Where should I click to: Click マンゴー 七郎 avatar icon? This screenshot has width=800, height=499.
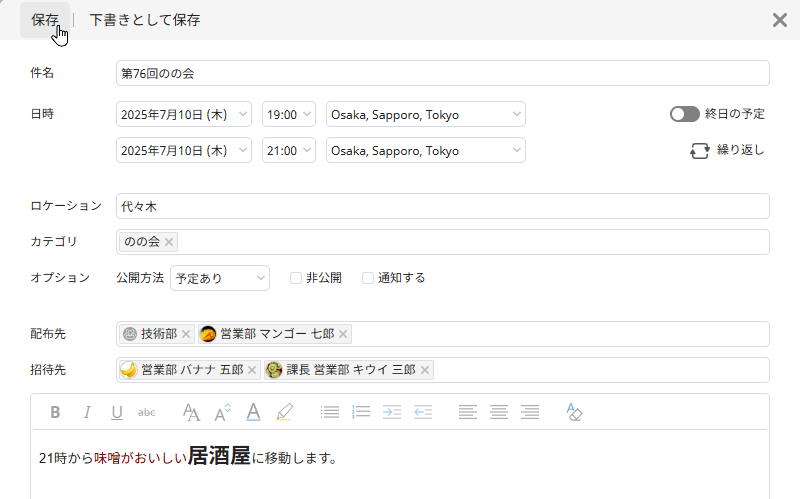click(x=208, y=334)
